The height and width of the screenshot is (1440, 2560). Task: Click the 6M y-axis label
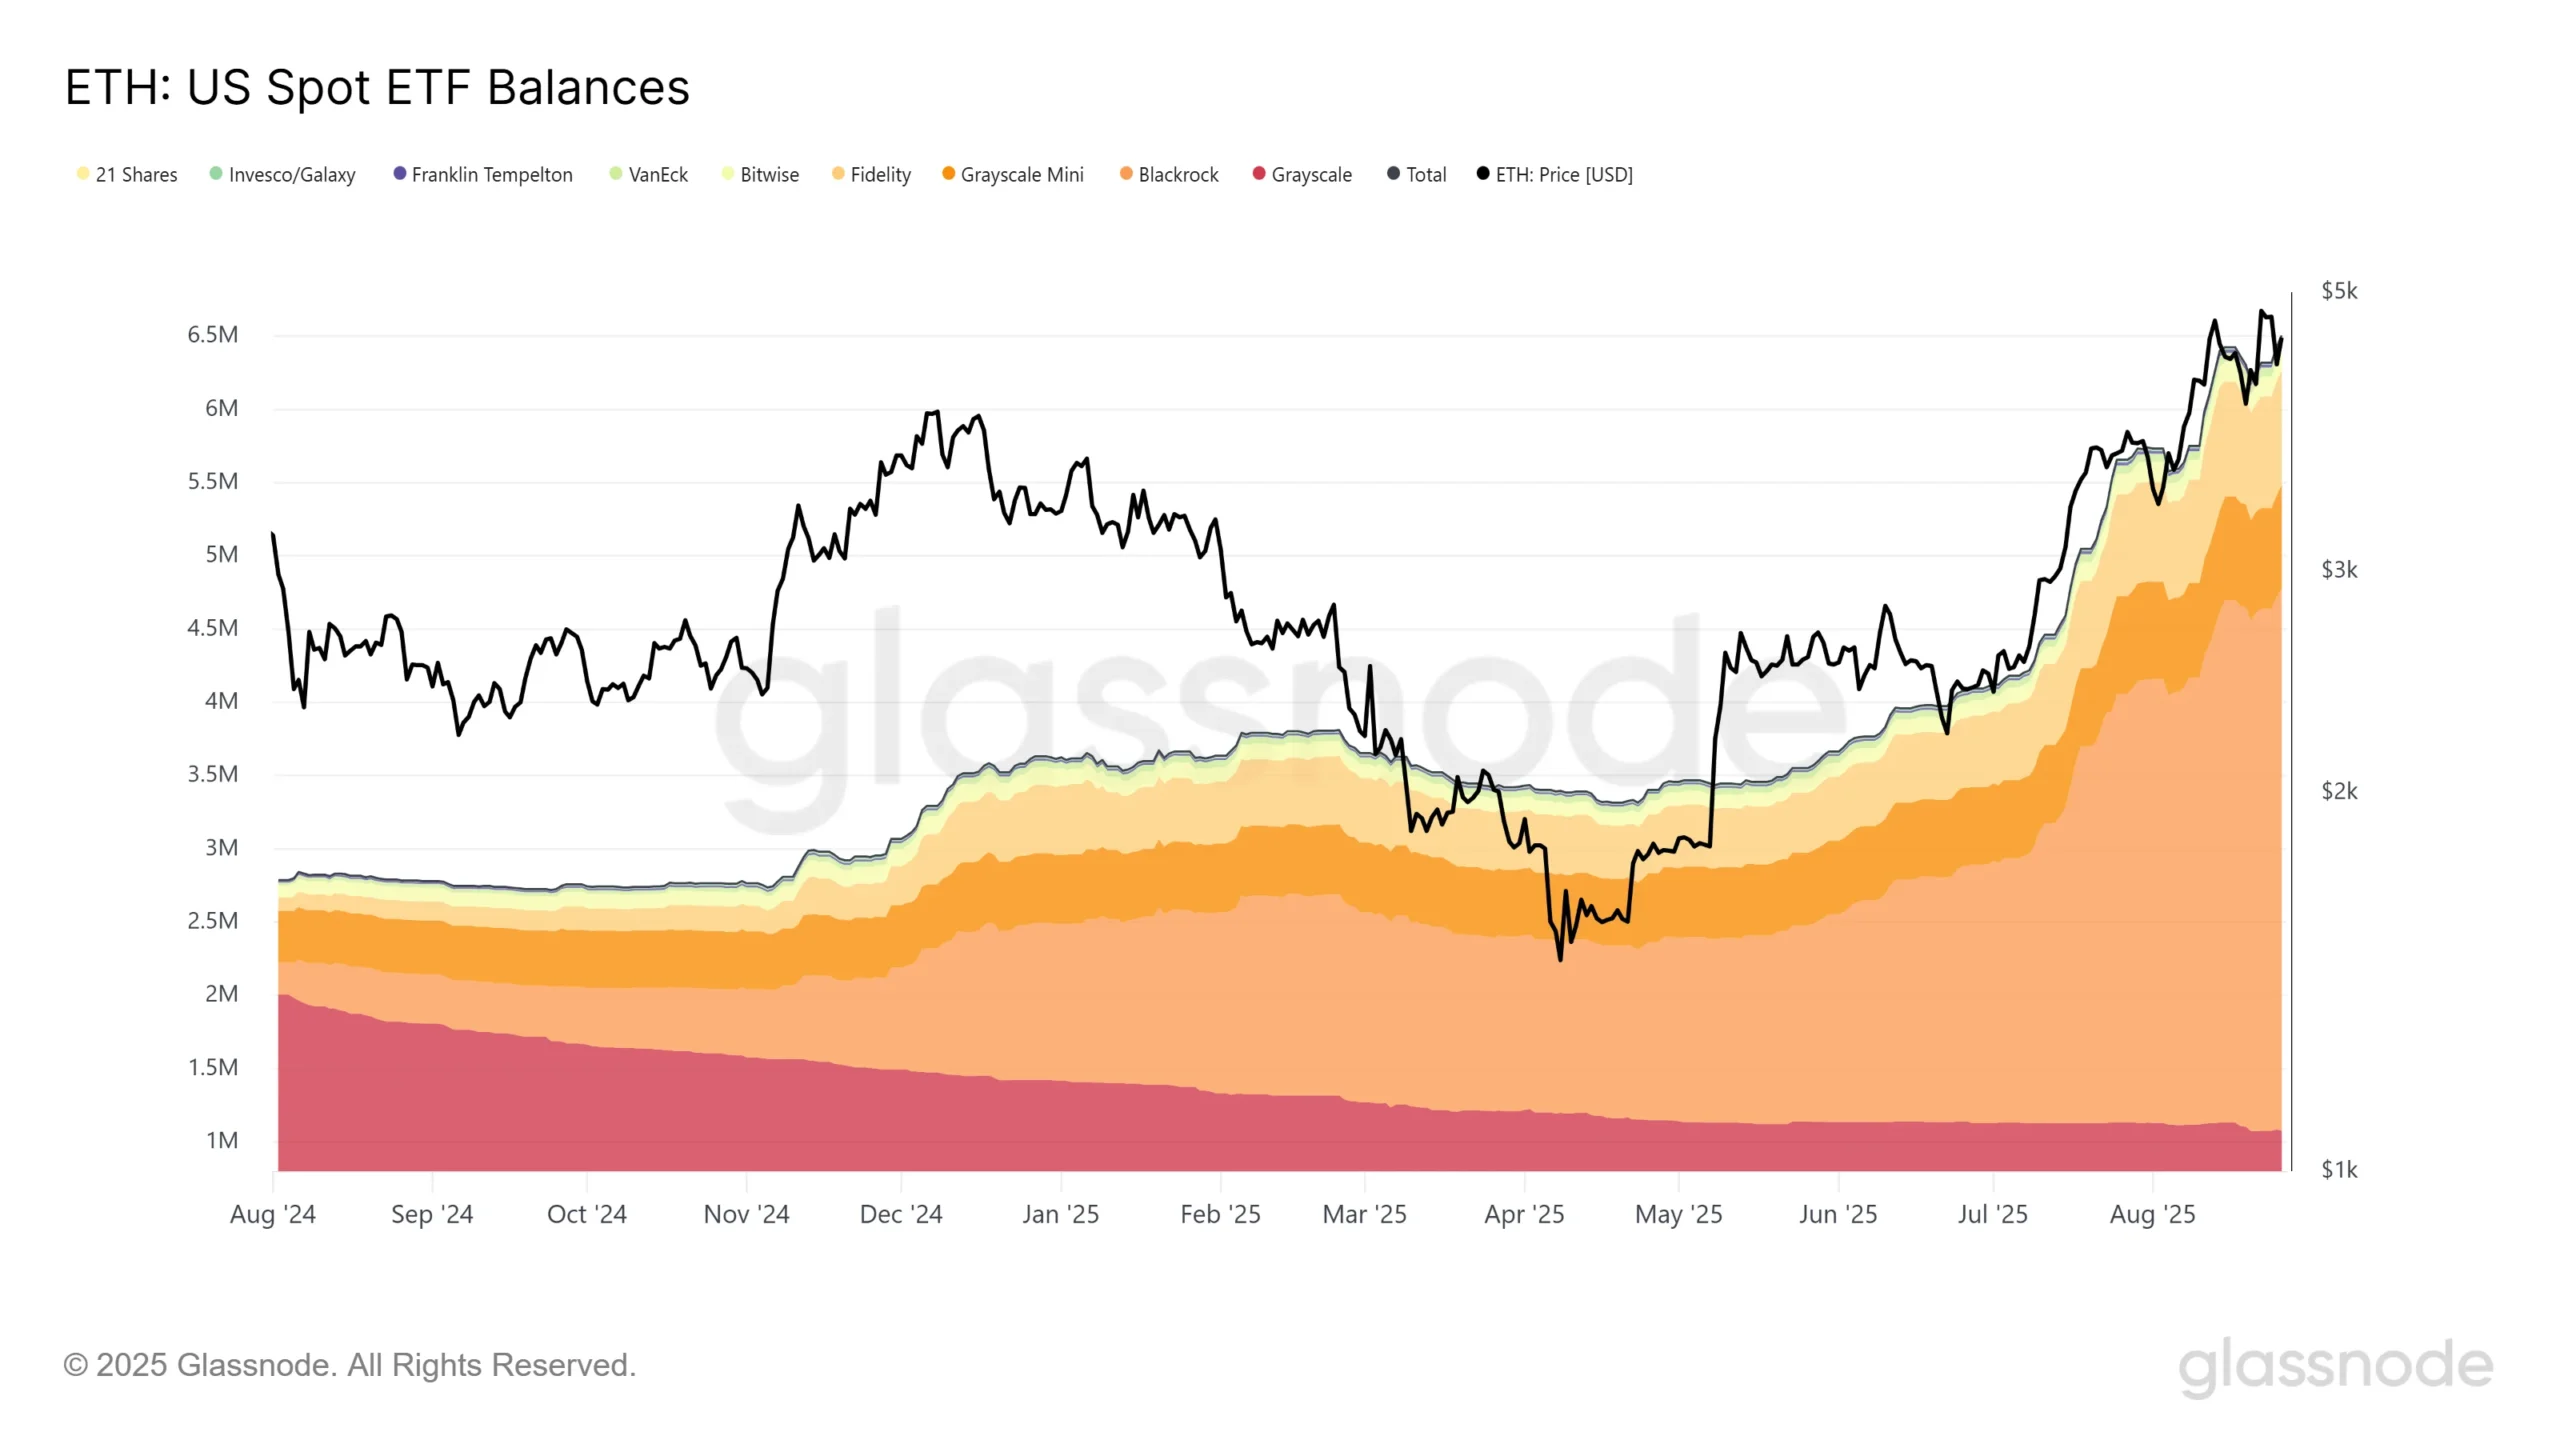click(221, 407)
